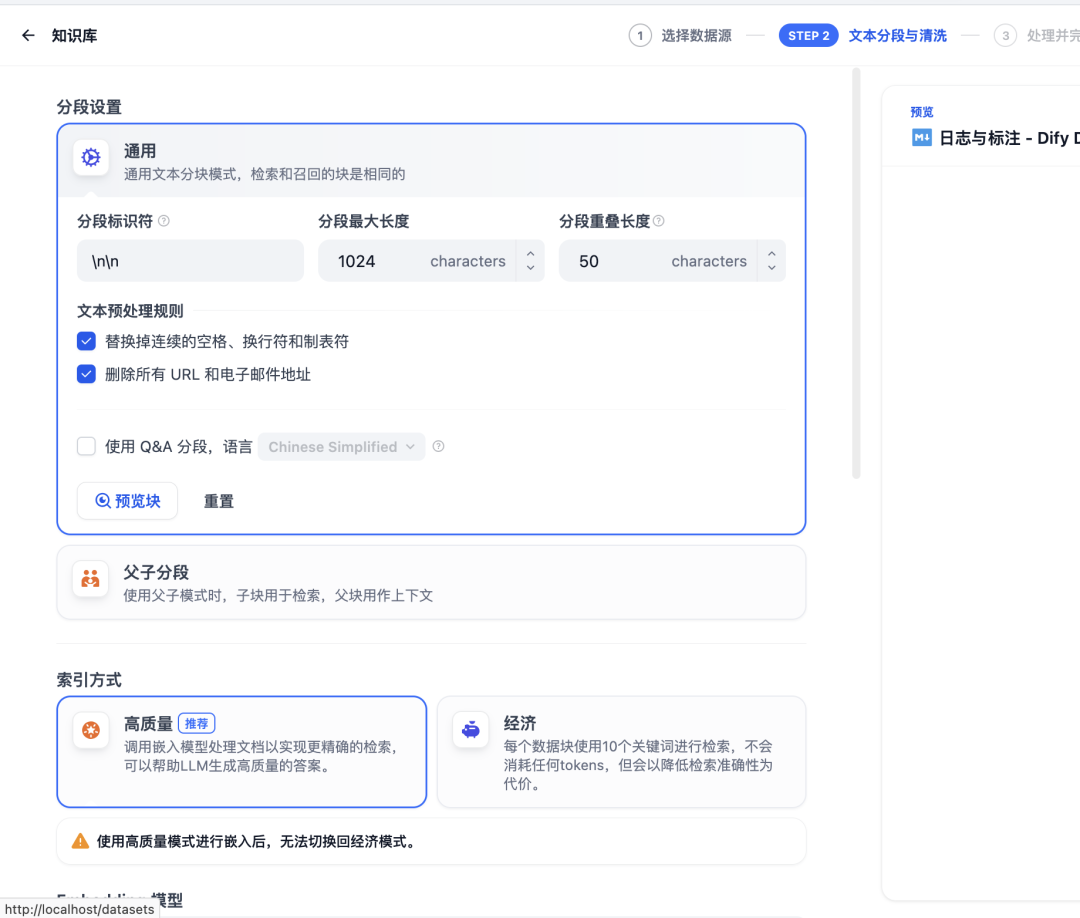Image resolution: width=1080 pixels, height=918 pixels.
Task: Click the back arrow next to 知识库
Action: pos(27,35)
